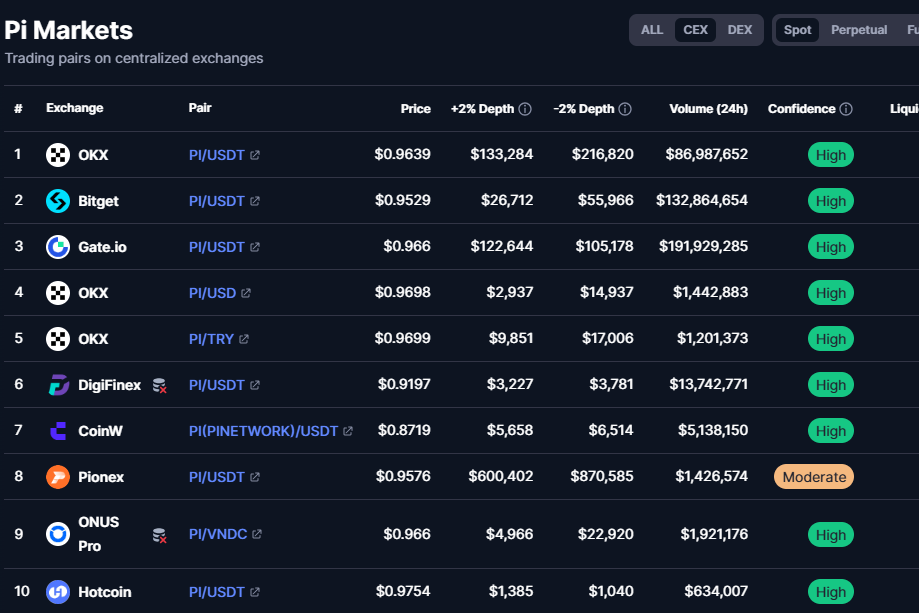Click the -2% Depth info icon

625,109
